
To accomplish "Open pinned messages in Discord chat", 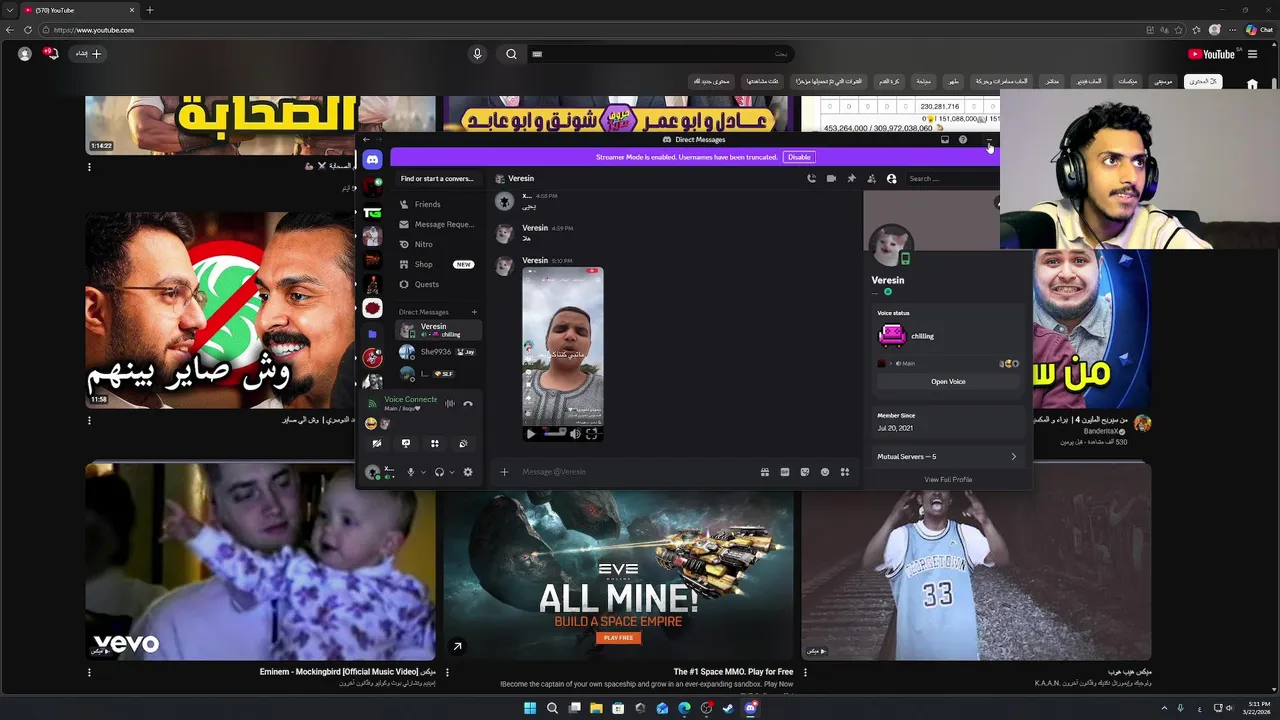I will tap(851, 179).
